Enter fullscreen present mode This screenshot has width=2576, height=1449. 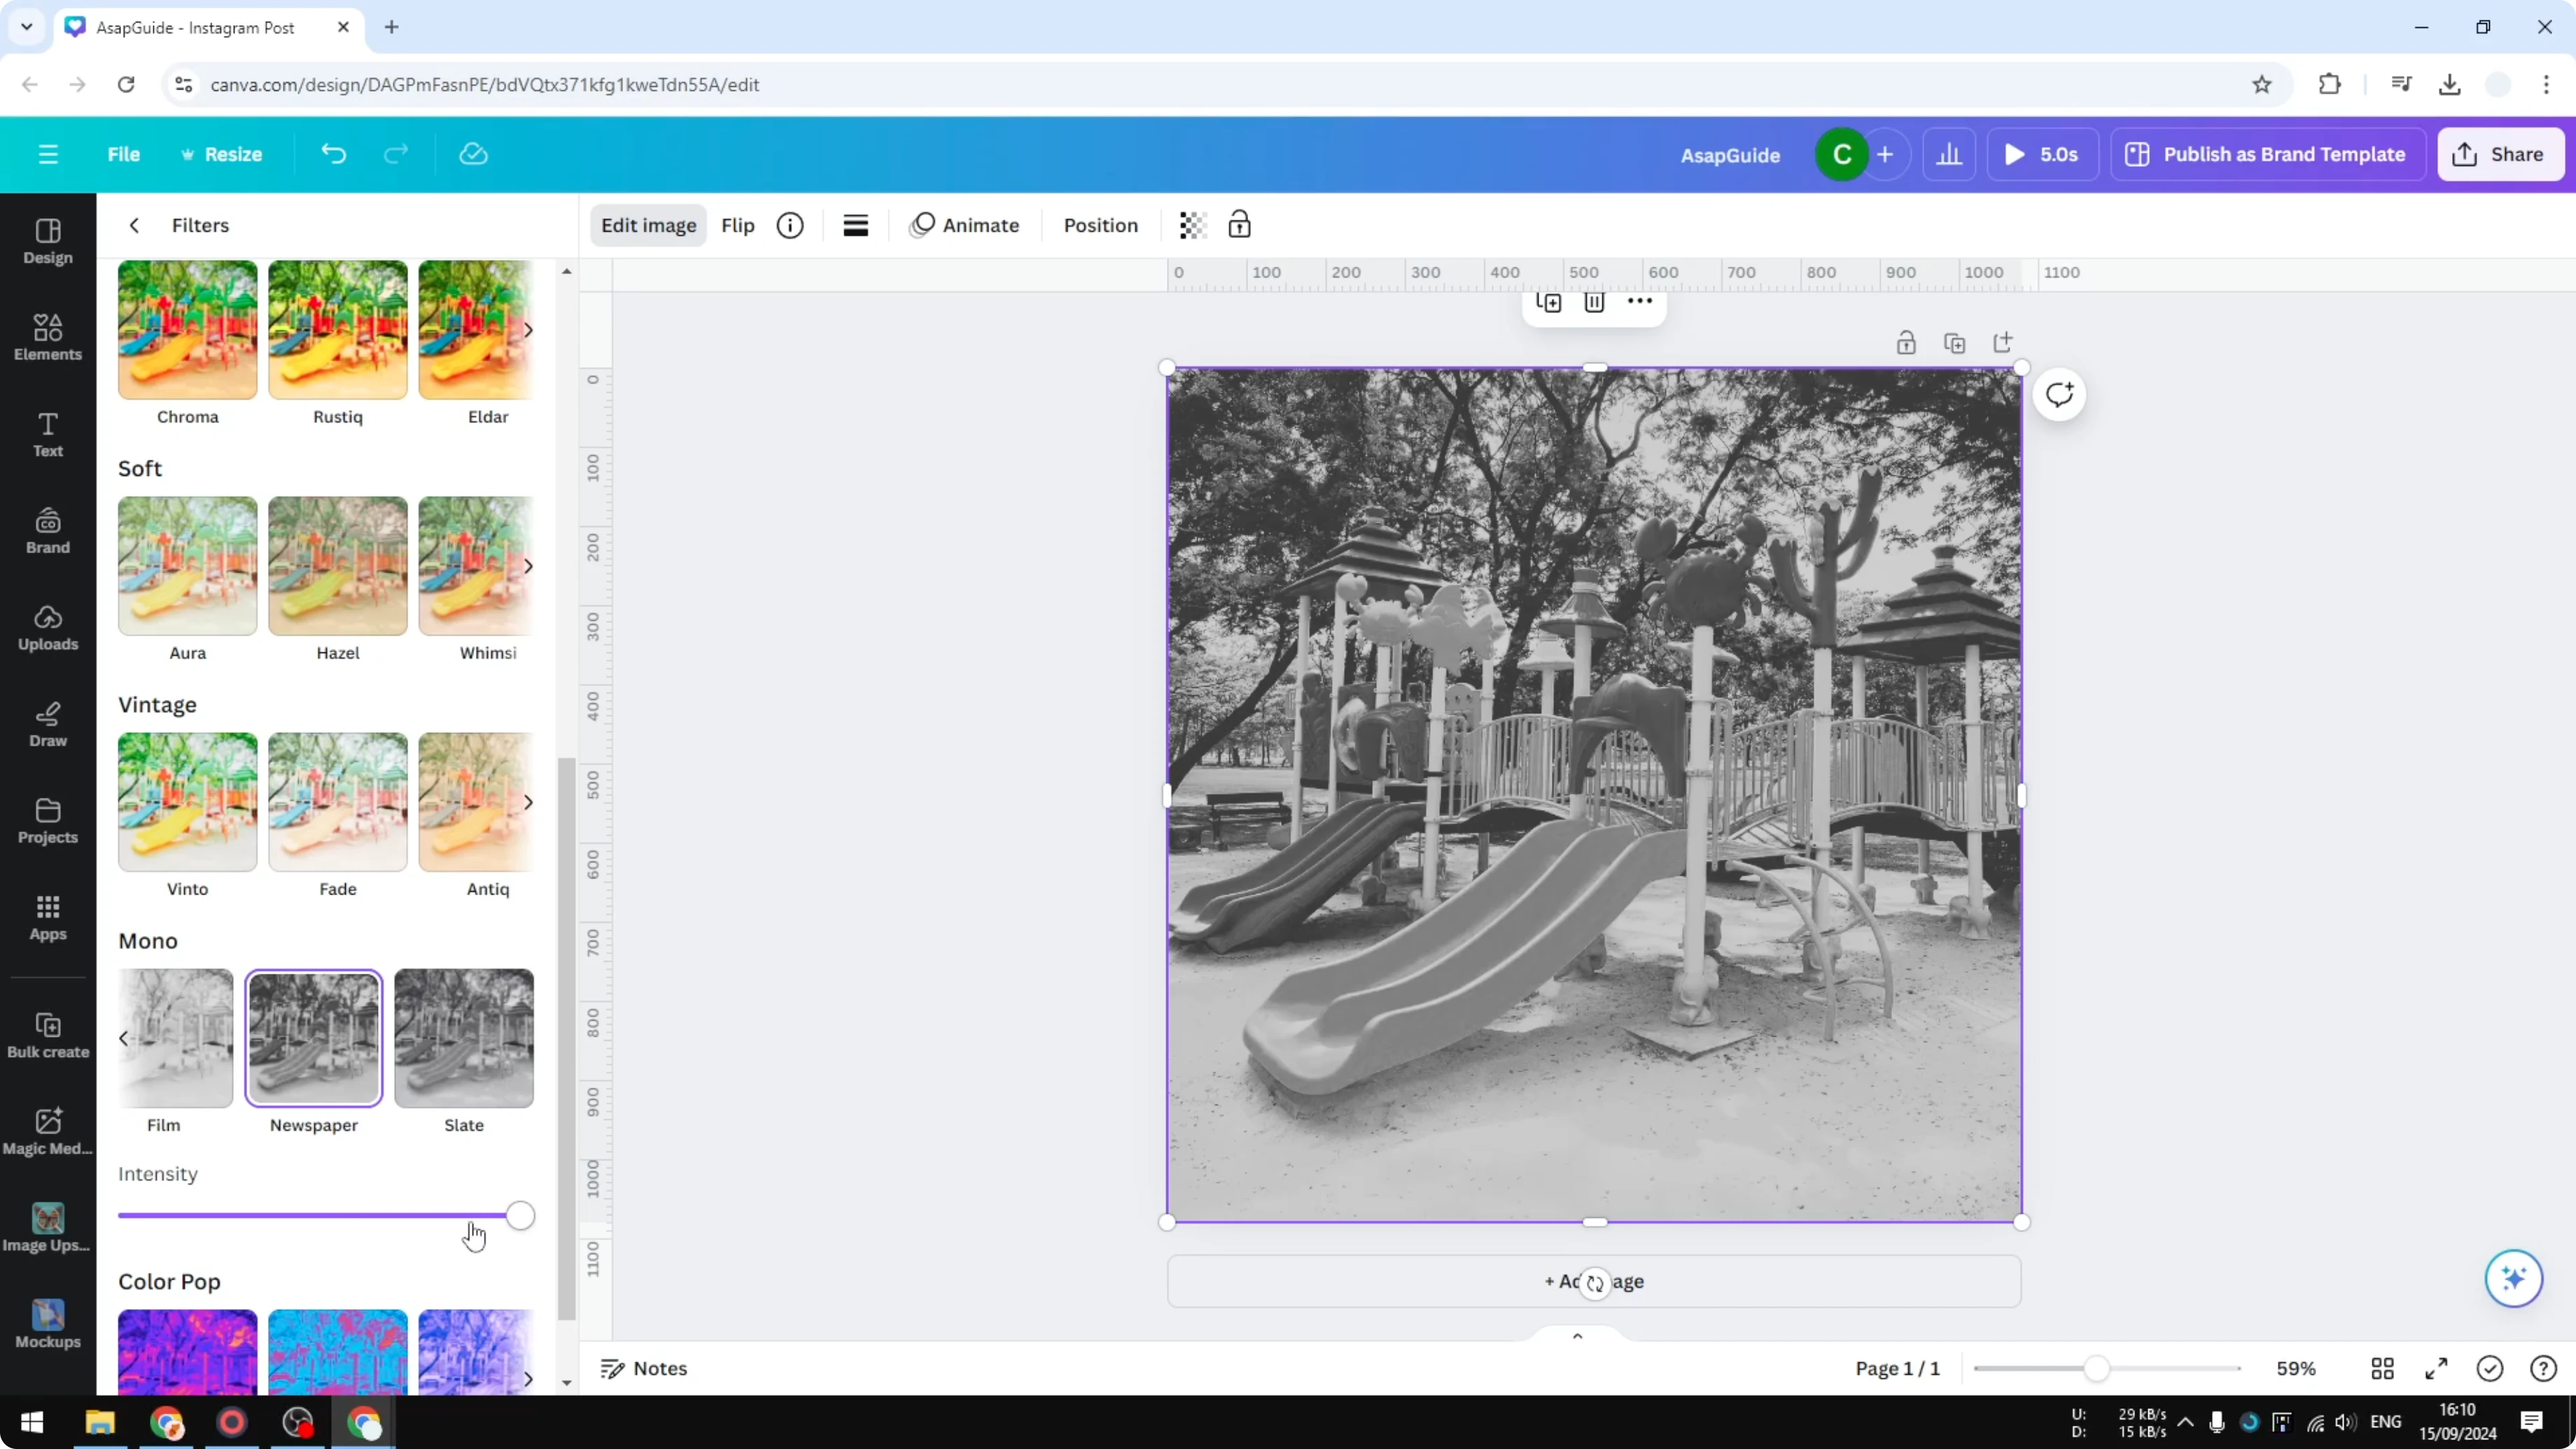pyautogui.click(x=2436, y=1368)
